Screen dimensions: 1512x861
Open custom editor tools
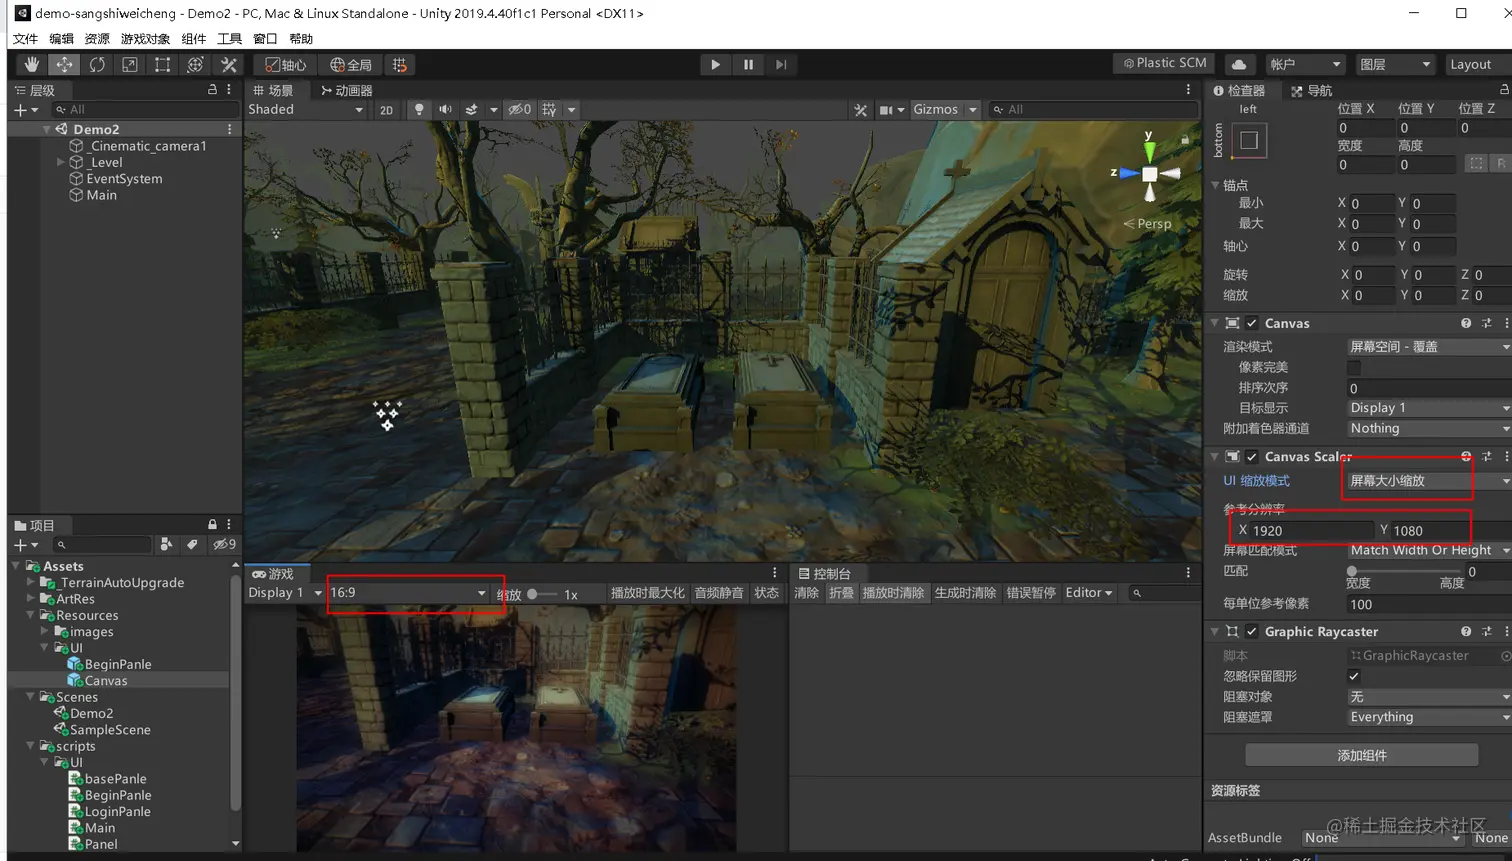[229, 65]
